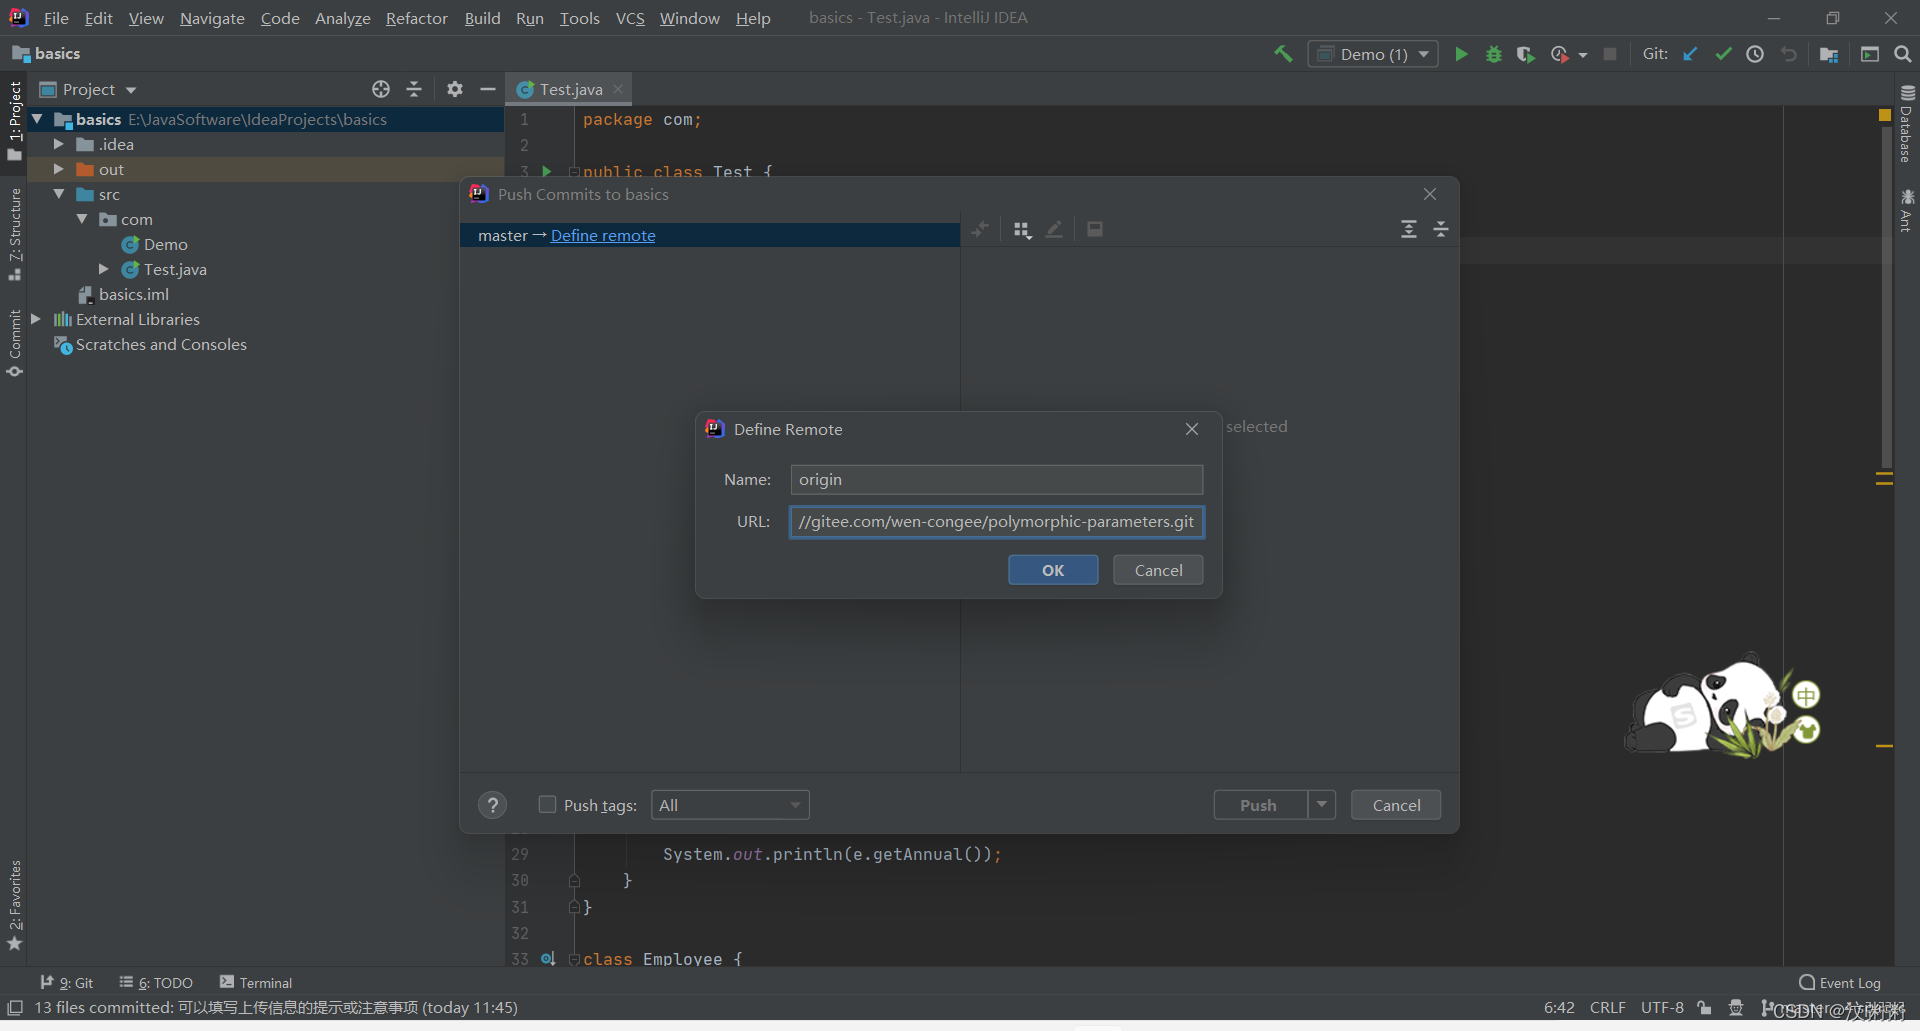Click the remote Name field
The image size is (1920, 1031).
(x=996, y=480)
